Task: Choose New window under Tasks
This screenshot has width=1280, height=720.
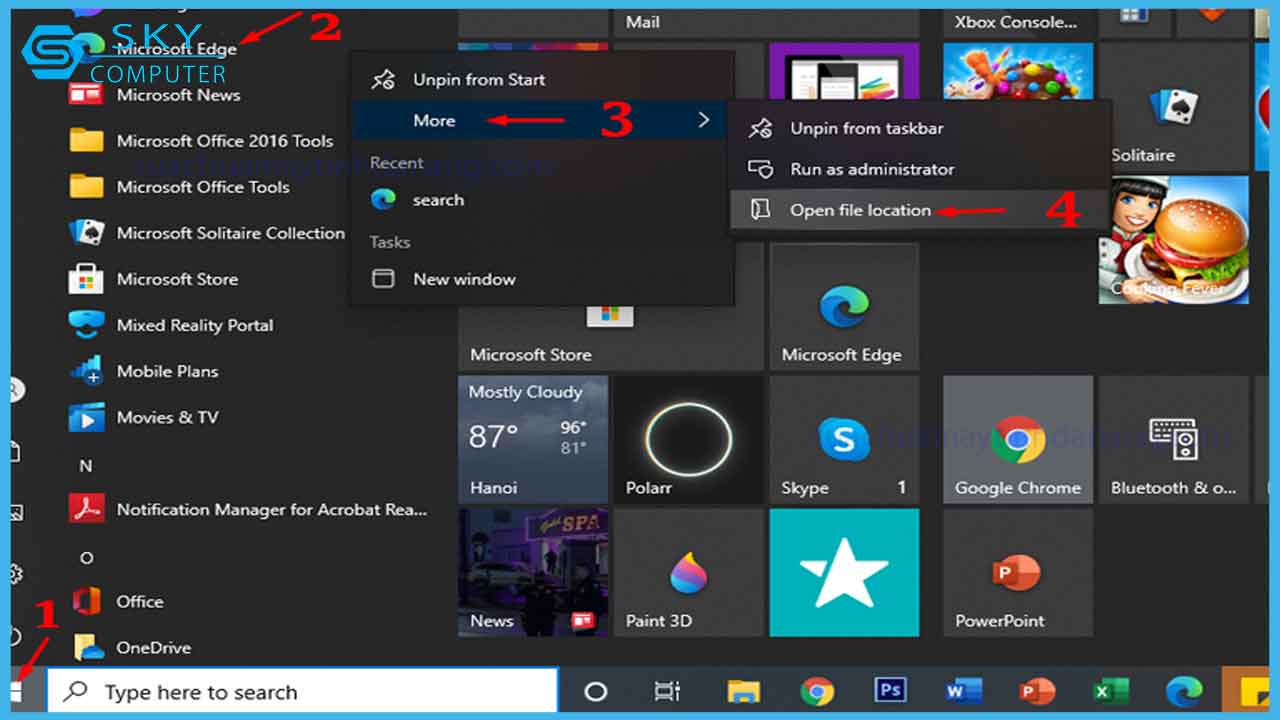Action: coord(542,279)
